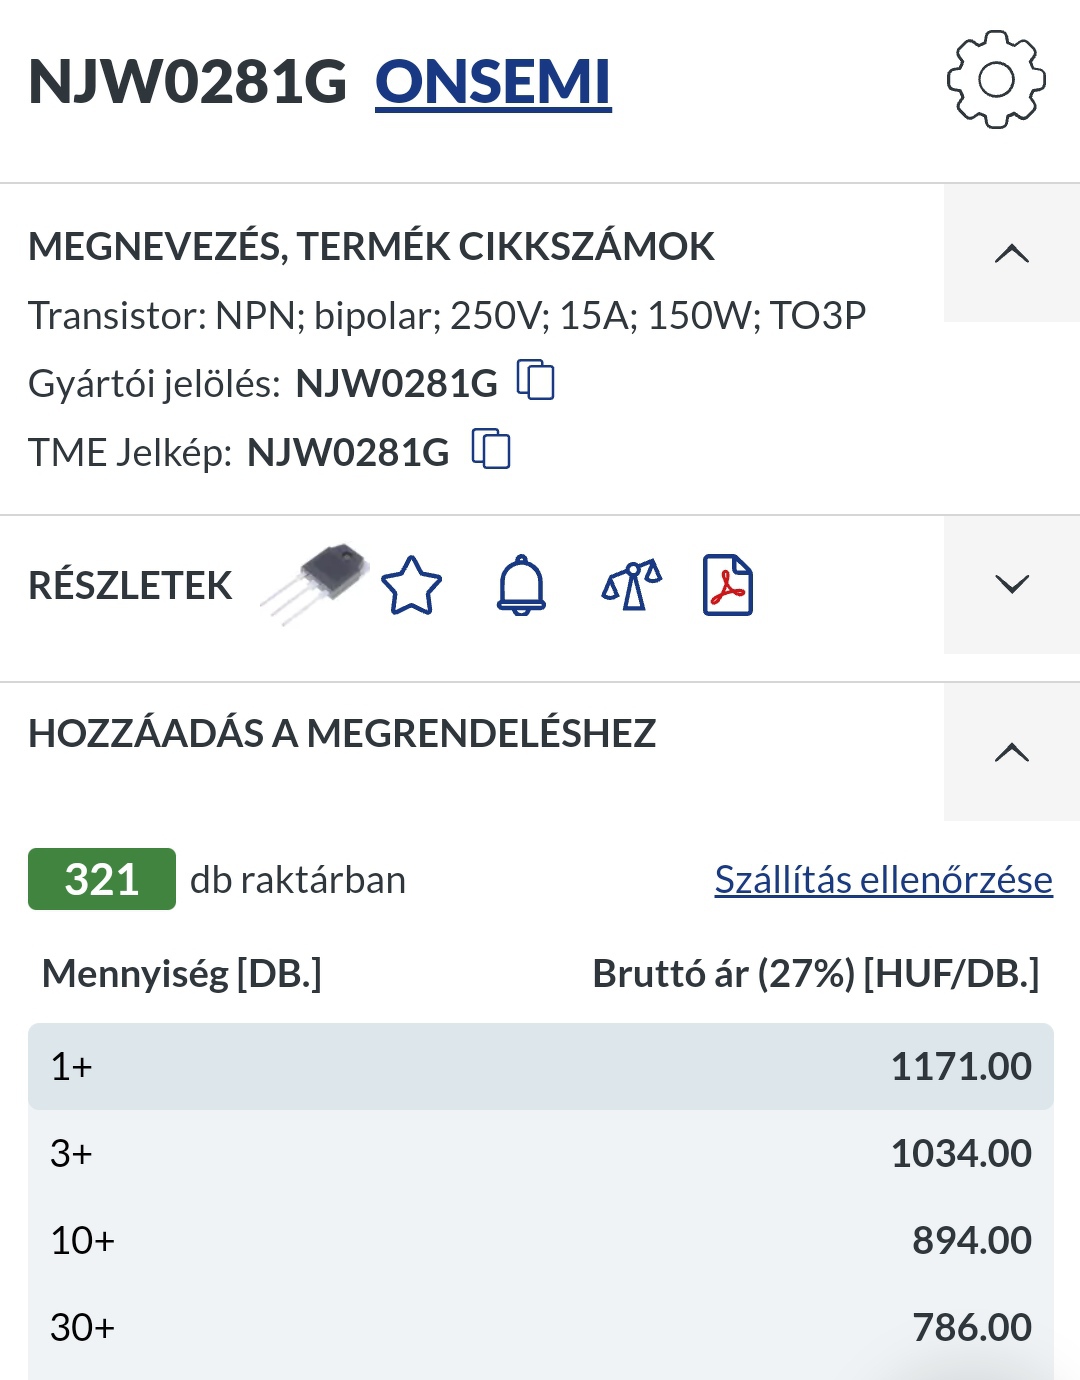The height and width of the screenshot is (1380, 1080).
Task: Expand the Részletek section
Action: (x=1012, y=584)
